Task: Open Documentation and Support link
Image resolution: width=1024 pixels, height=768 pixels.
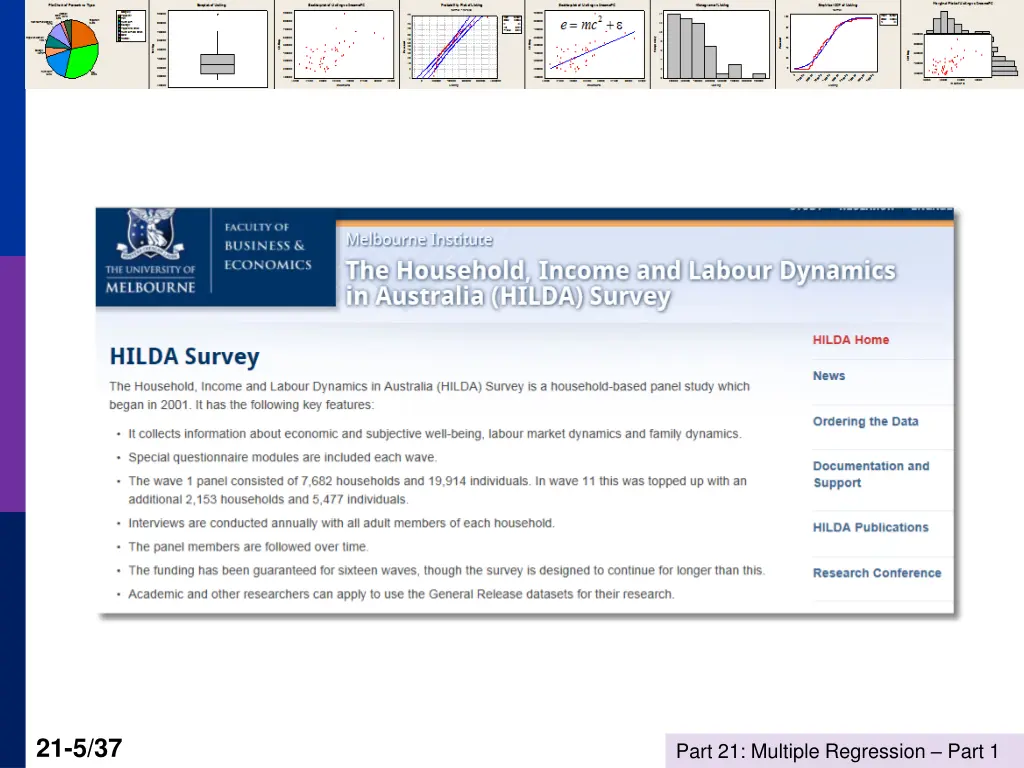Action: (x=871, y=474)
